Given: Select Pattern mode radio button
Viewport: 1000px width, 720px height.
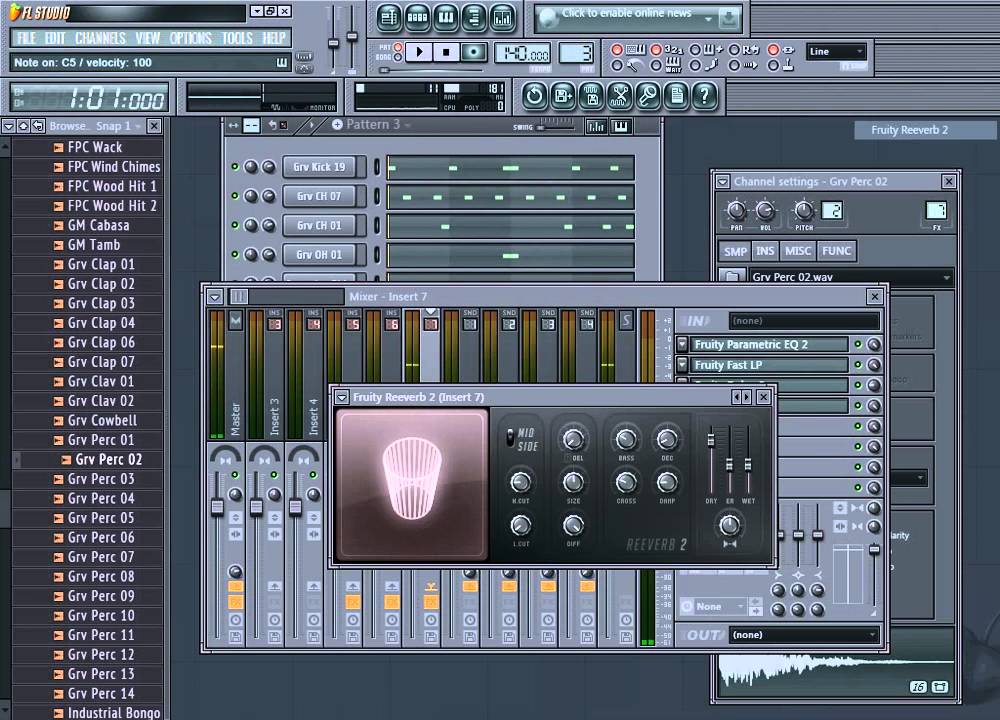Looking at the screenshot, I should click(x=398, y=47).
